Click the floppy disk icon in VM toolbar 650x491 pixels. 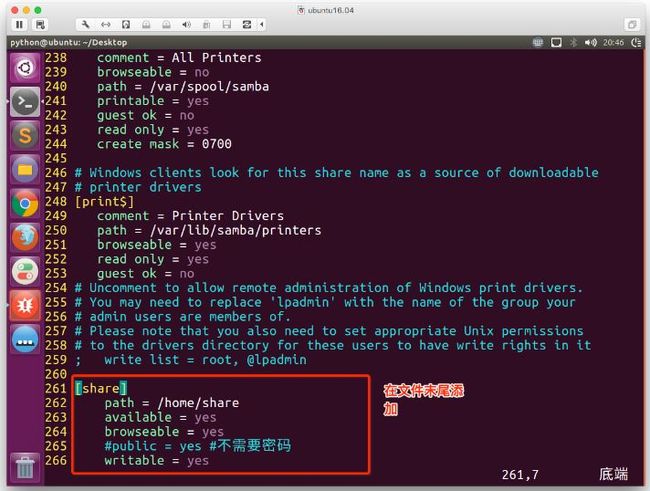(x=227, y=24)
